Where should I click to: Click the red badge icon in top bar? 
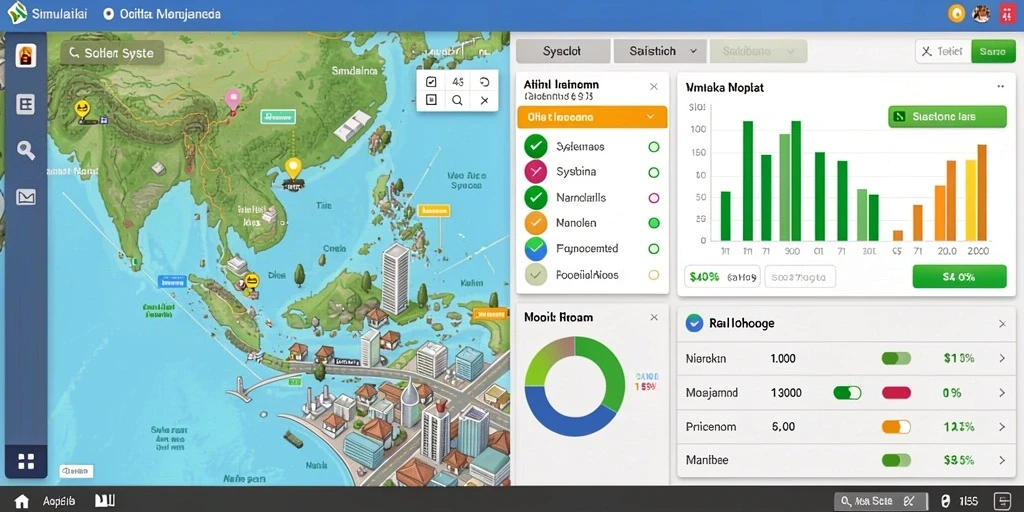[x=1006, y=14]
